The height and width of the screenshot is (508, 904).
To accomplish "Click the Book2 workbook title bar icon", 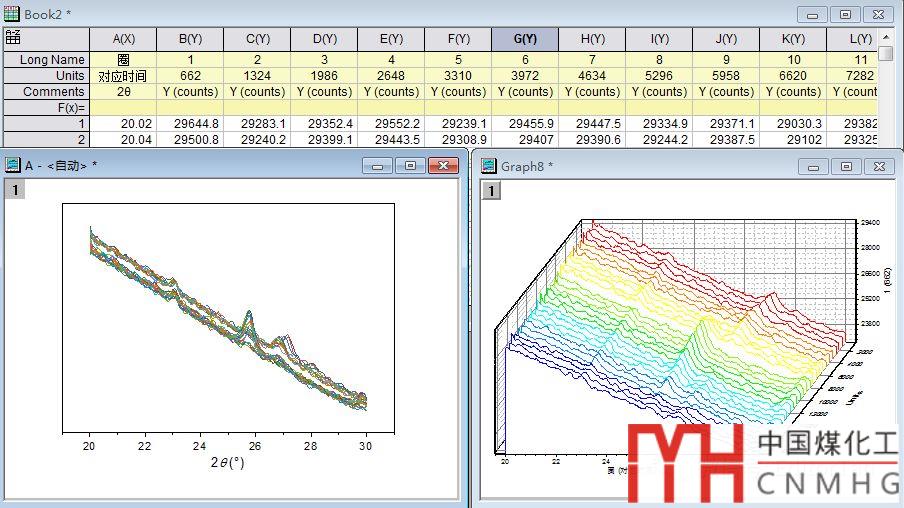I will pyautogui.click(x=12, y=11).
